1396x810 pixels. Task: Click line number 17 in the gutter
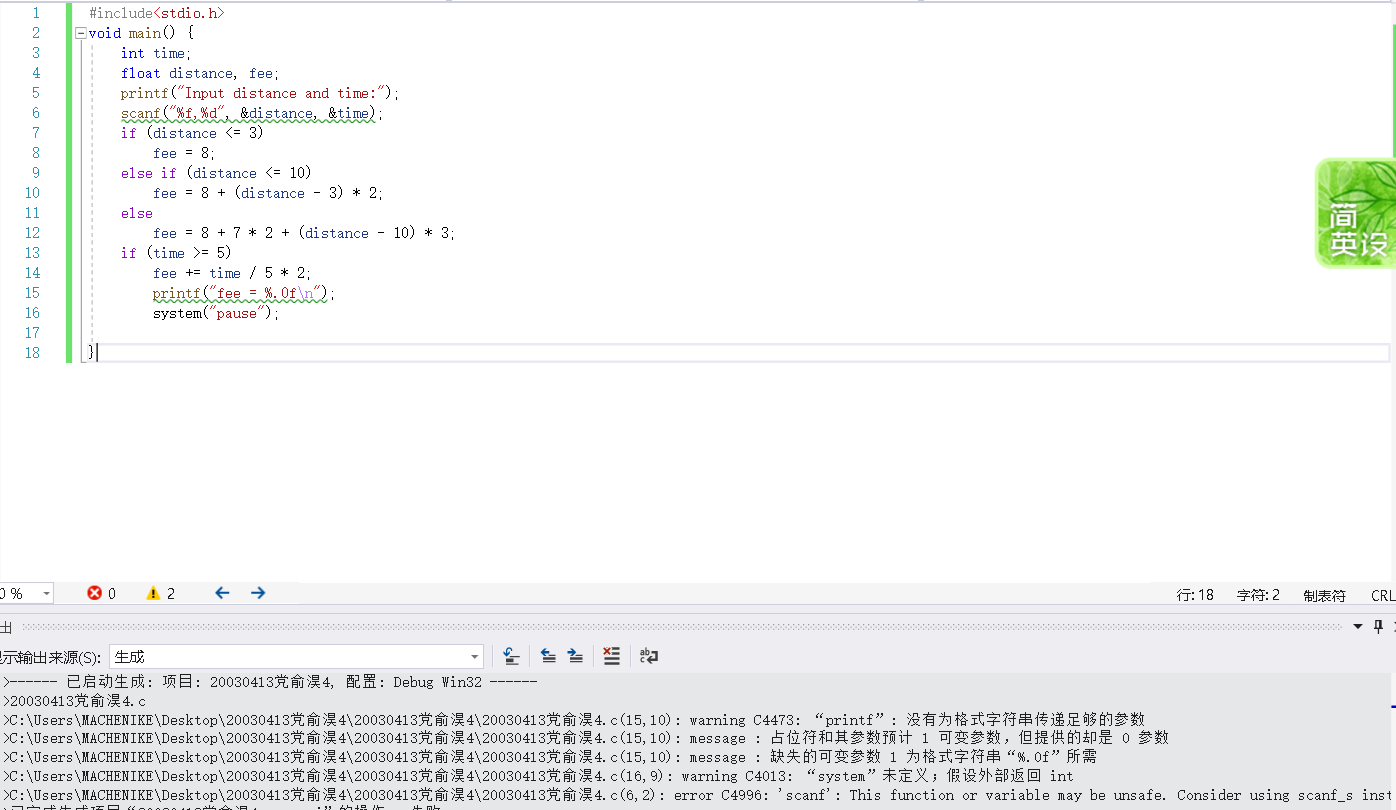point(33,333)
